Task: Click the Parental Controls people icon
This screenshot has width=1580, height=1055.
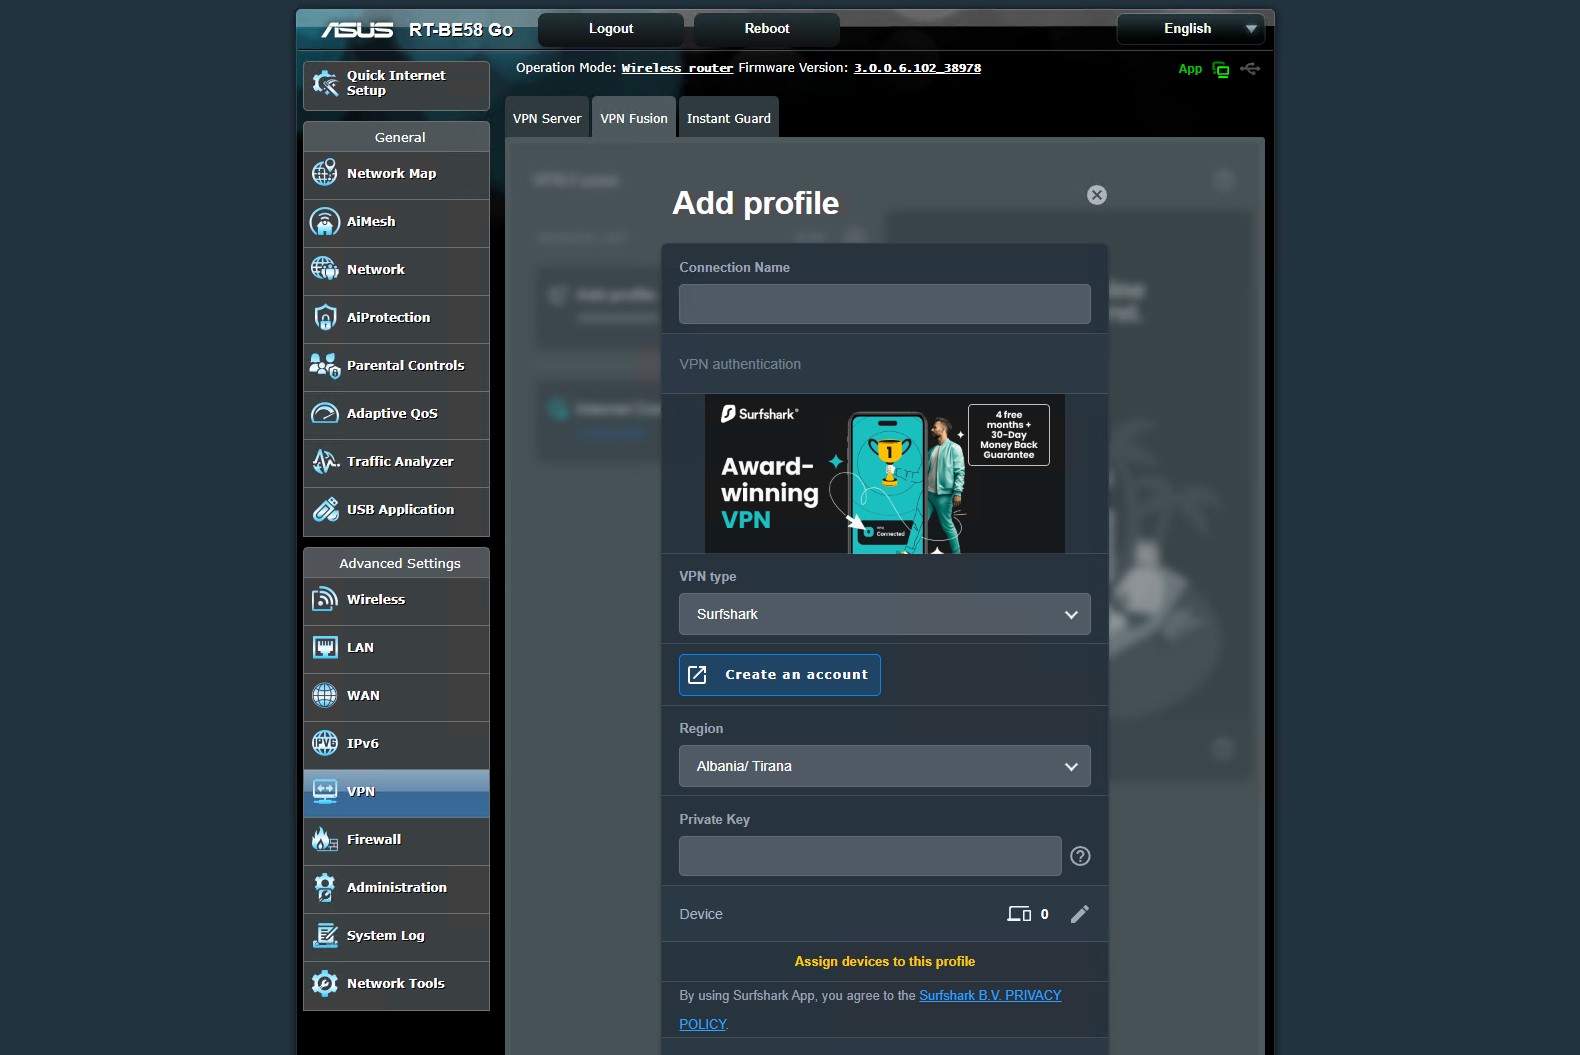Action: 325,365
